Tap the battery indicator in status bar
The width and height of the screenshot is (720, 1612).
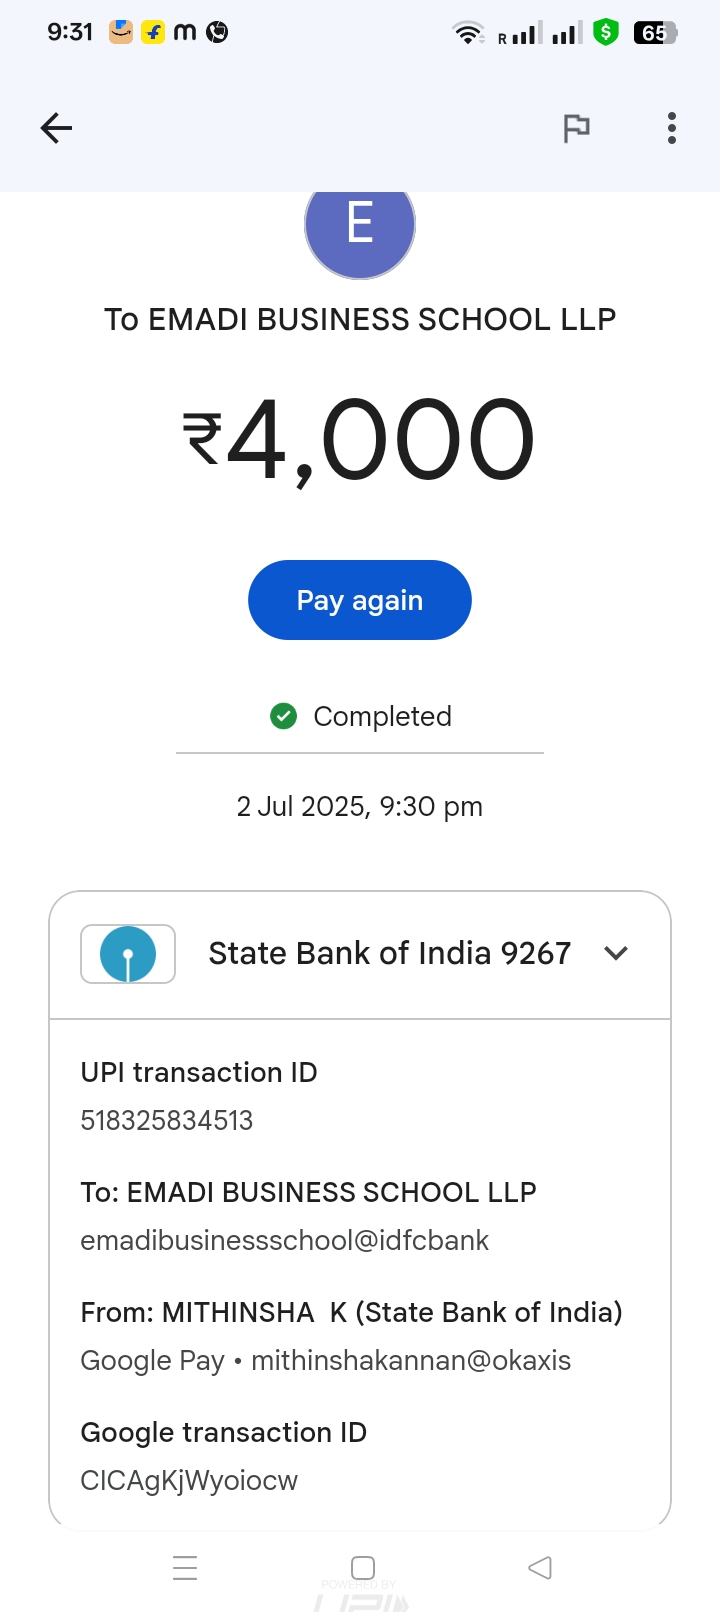(x=655, y=33)
